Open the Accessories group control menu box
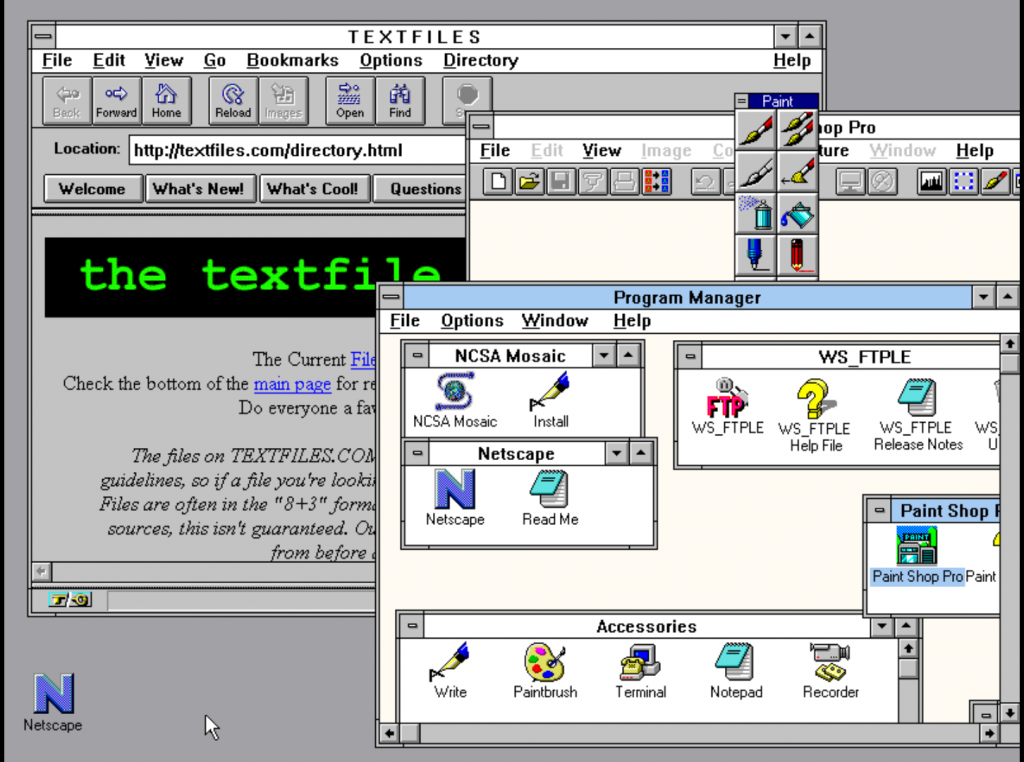This screenshot has height=762, width=1024. coord(411,627)
